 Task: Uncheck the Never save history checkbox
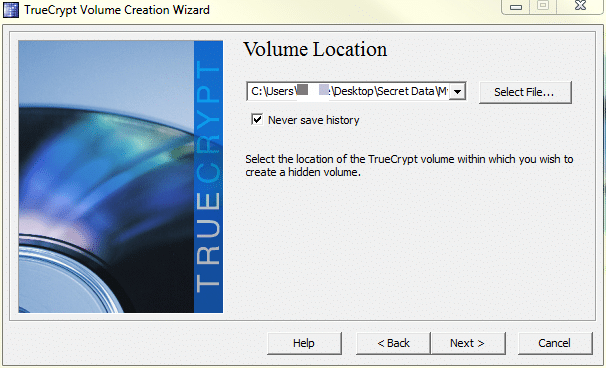click(257, 119)
